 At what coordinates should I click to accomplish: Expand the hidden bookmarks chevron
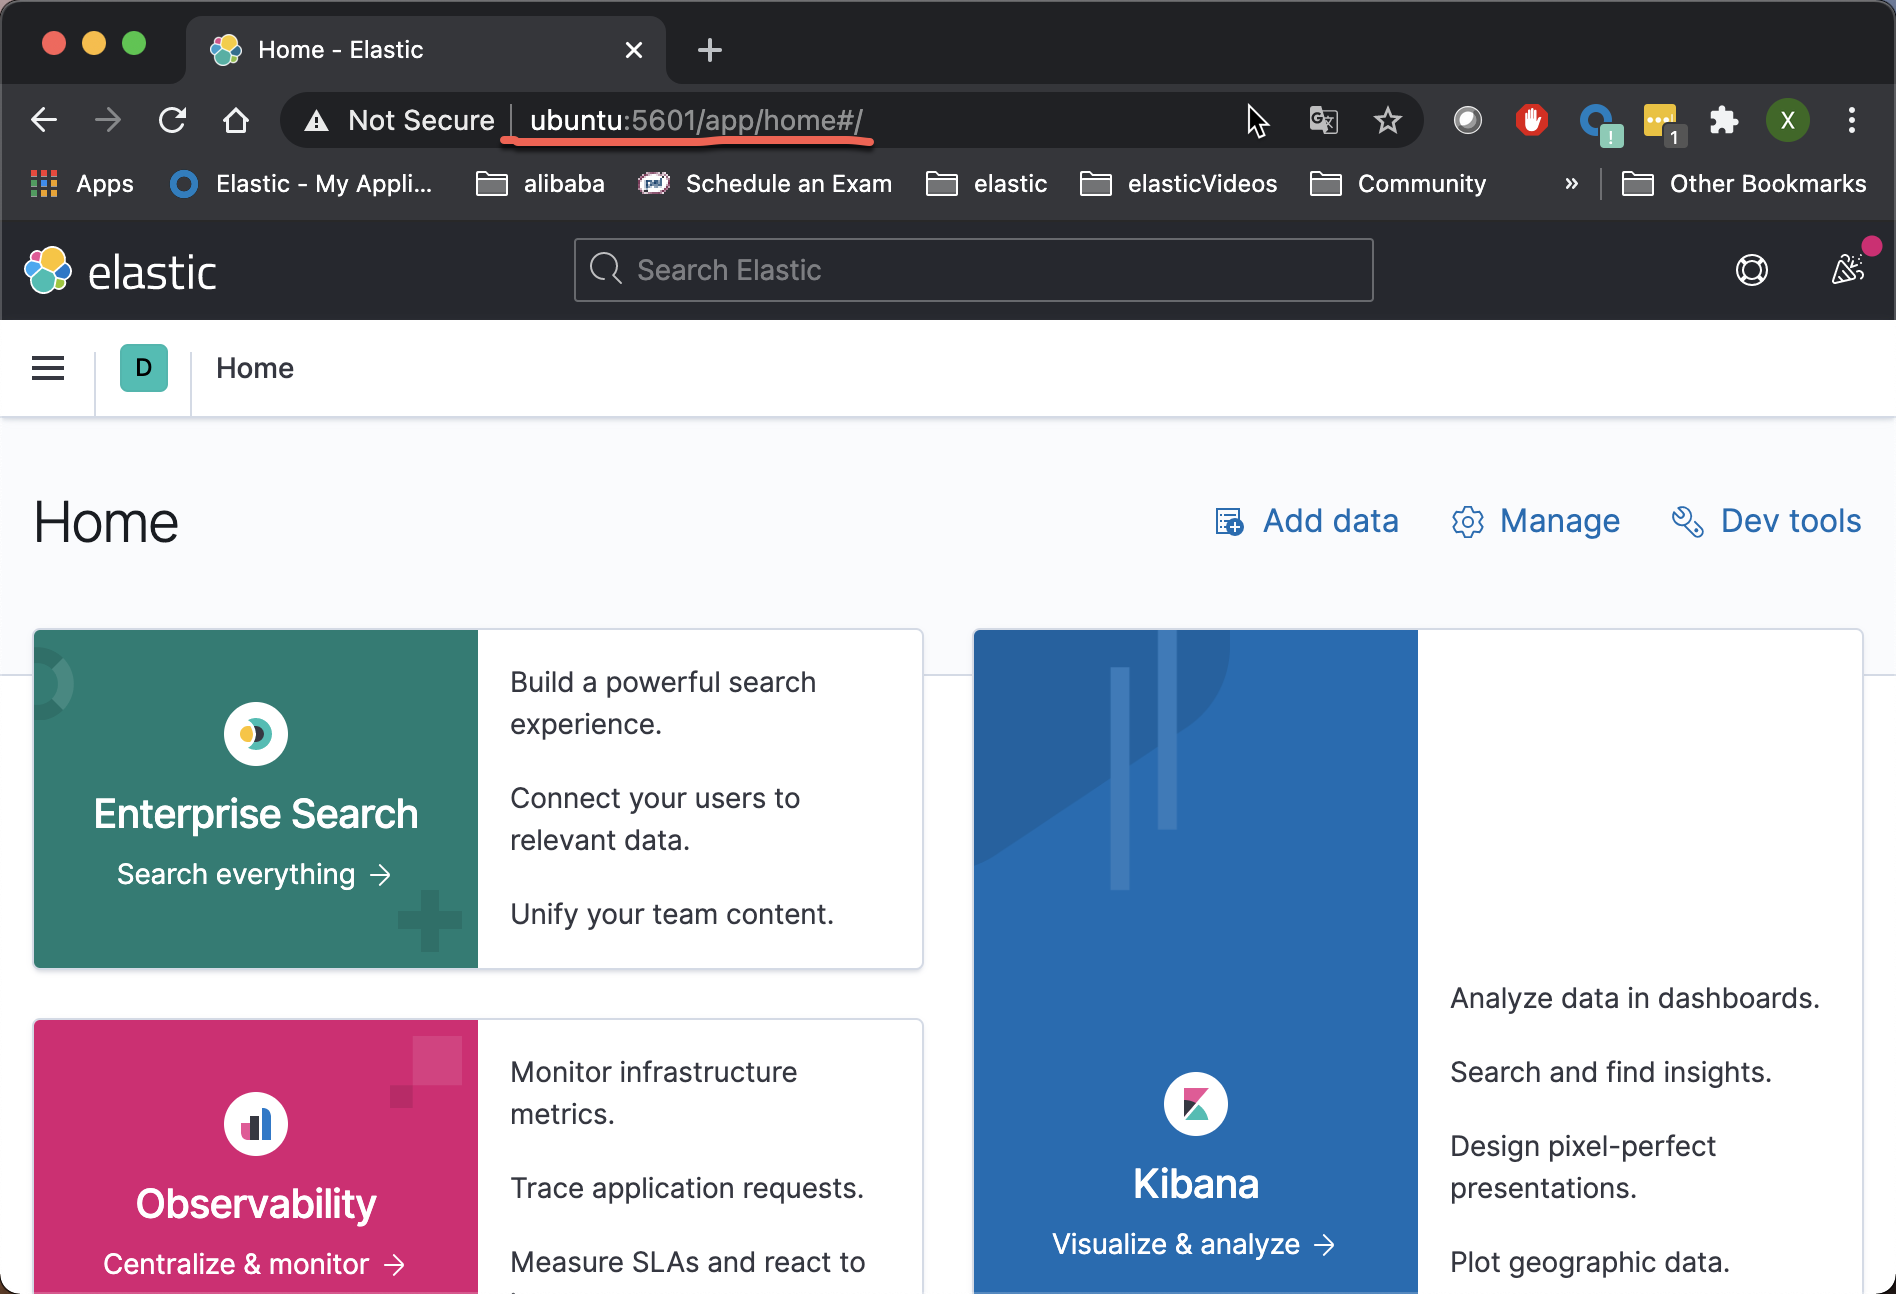pos(1572,183)
